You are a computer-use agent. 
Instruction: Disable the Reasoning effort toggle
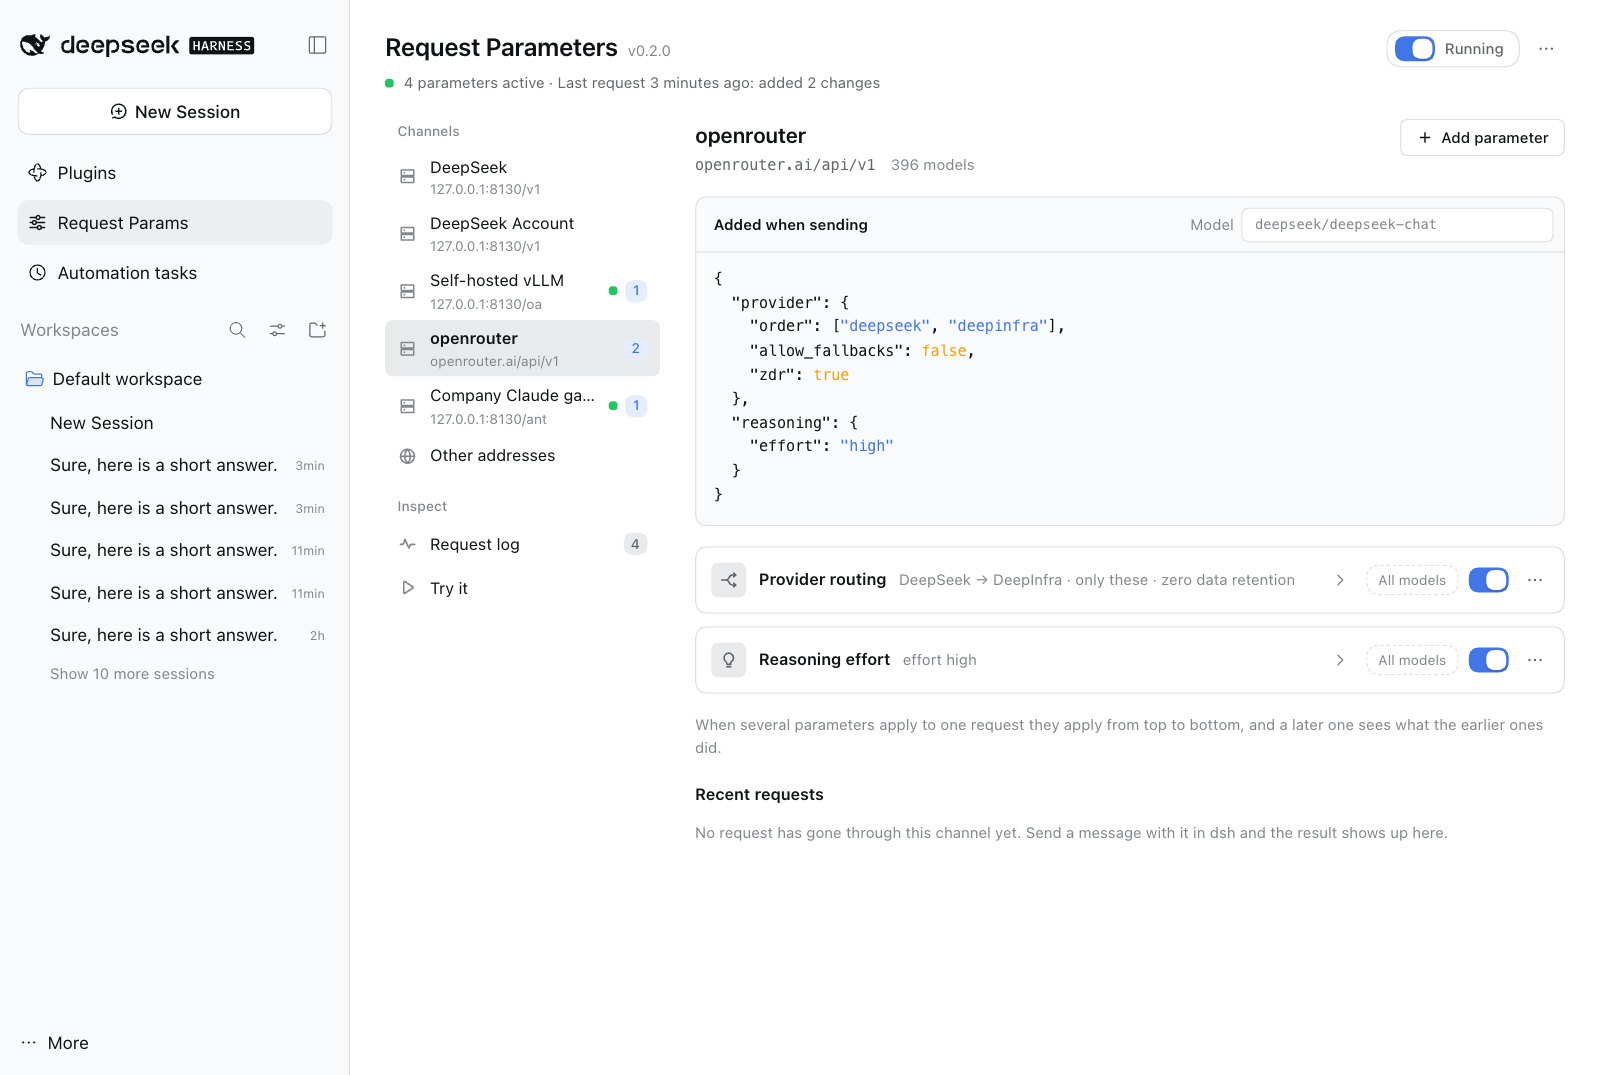coord(1489,660)
